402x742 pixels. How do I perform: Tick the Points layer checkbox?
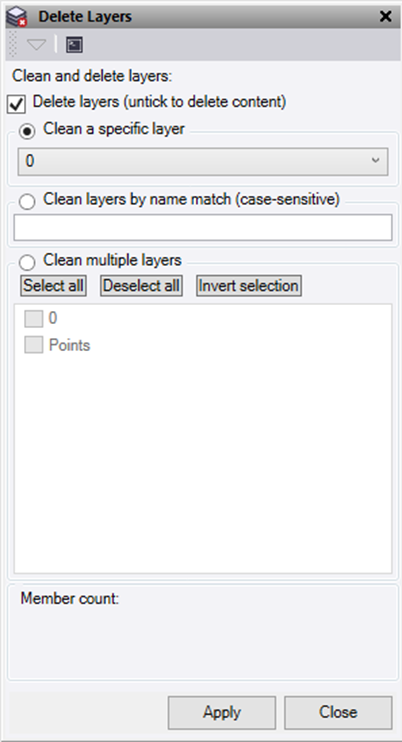pos(34,345)
